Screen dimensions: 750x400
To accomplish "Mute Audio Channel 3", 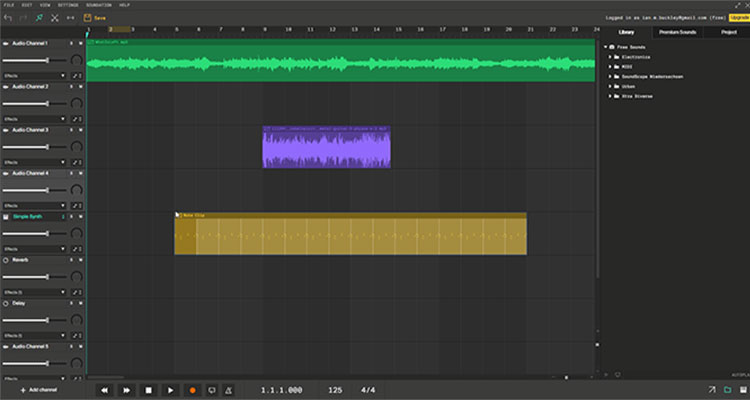I will tap(80, 130).
